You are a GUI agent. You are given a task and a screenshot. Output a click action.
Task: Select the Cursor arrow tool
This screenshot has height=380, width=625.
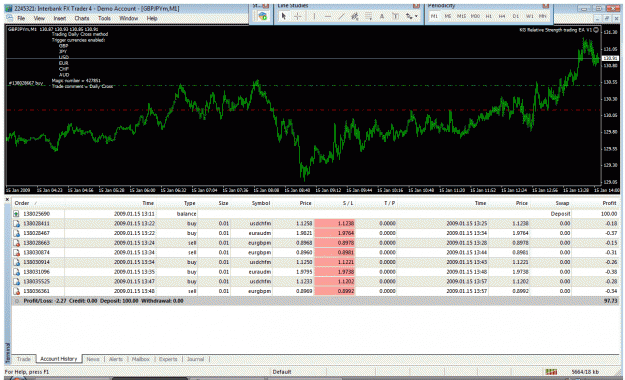click(x=283, y=16)
